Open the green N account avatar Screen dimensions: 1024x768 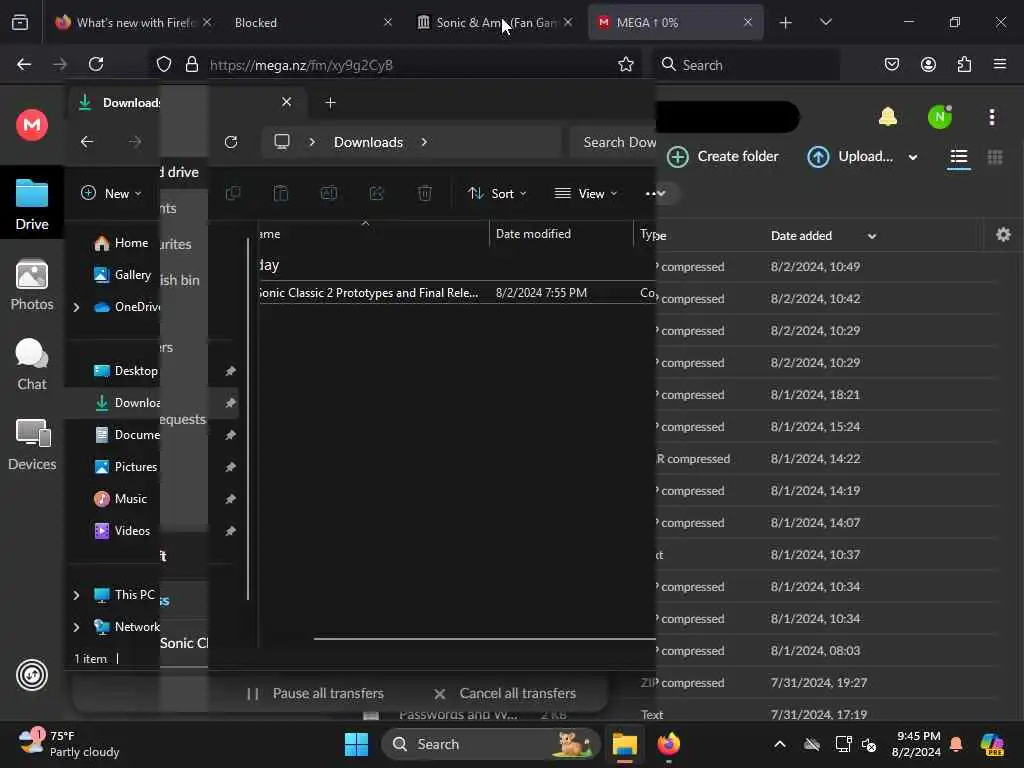pos(940,117)
